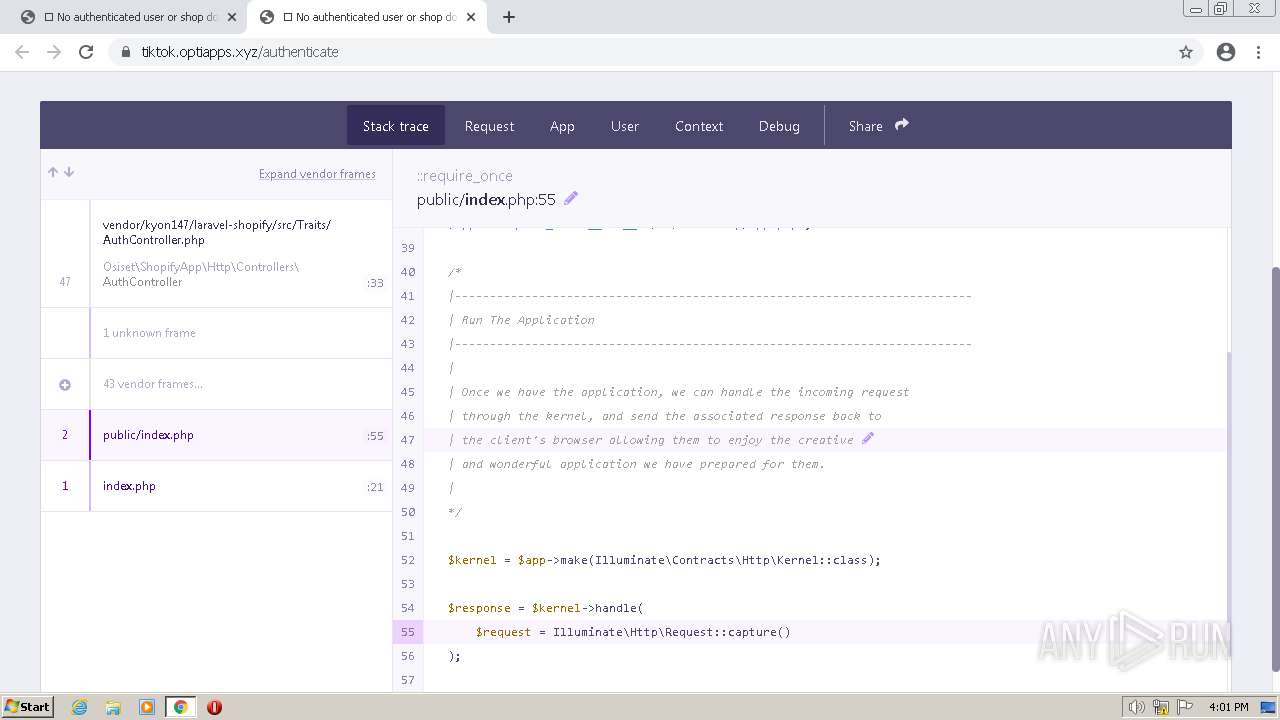Click the pencil icon on line 47
The image size is (1280, 720).
click(868, 438)
